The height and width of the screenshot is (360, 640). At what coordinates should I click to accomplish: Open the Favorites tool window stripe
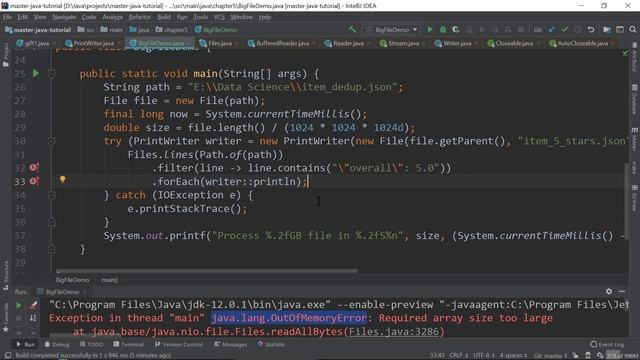click(x=6, y=318)
